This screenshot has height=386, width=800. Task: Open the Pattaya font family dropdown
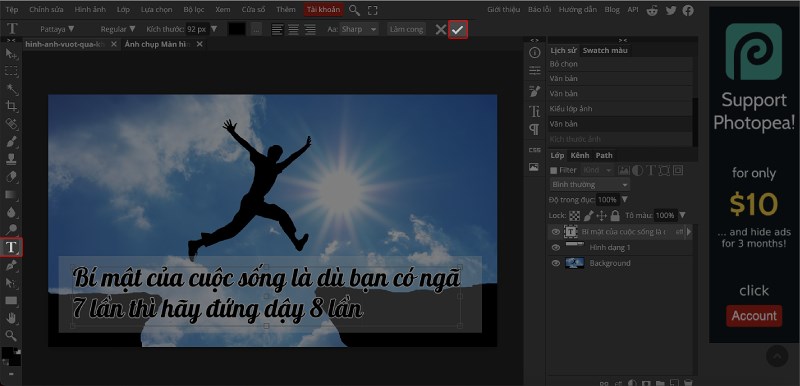57,29
